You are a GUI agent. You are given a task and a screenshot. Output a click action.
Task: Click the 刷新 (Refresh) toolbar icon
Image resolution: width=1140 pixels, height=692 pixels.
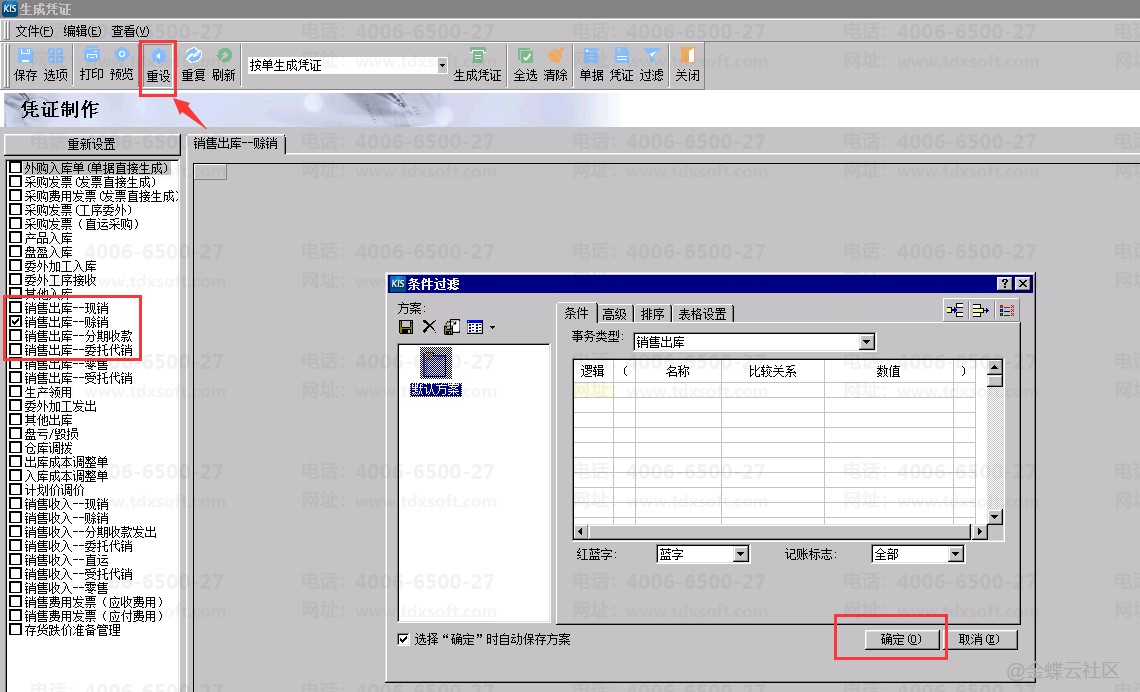(224, 64)
